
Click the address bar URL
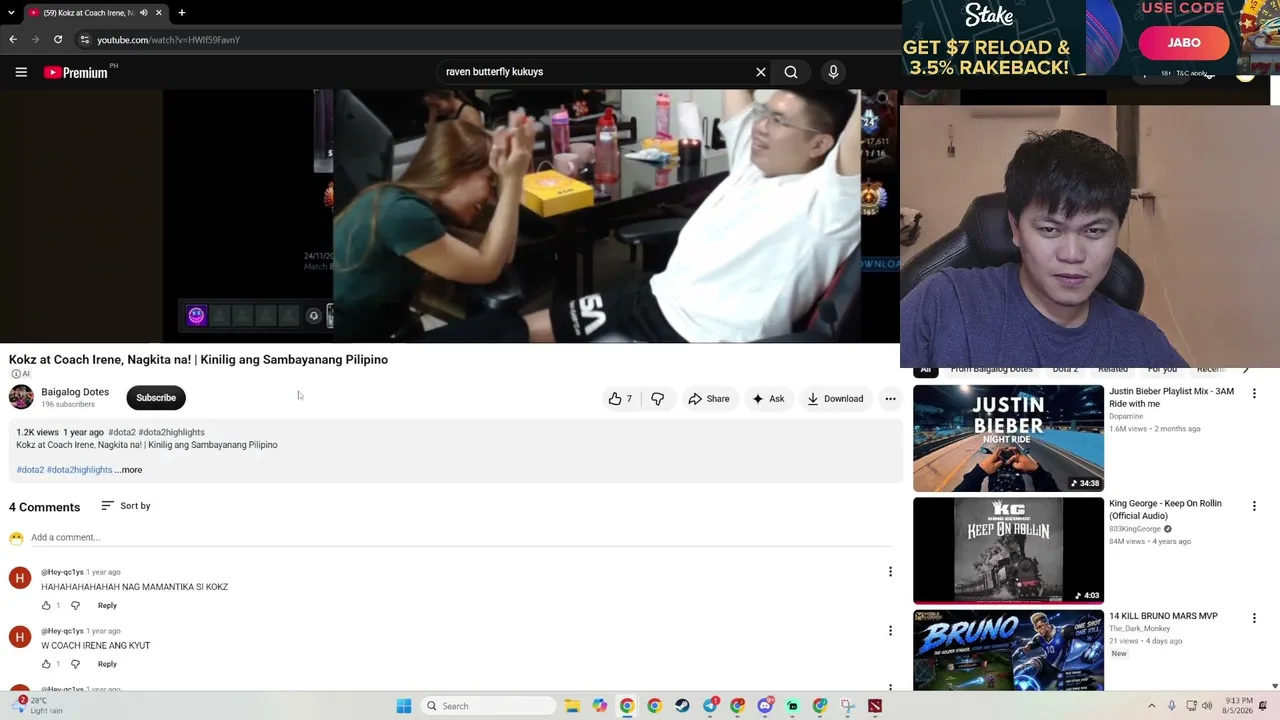point(168,40)
